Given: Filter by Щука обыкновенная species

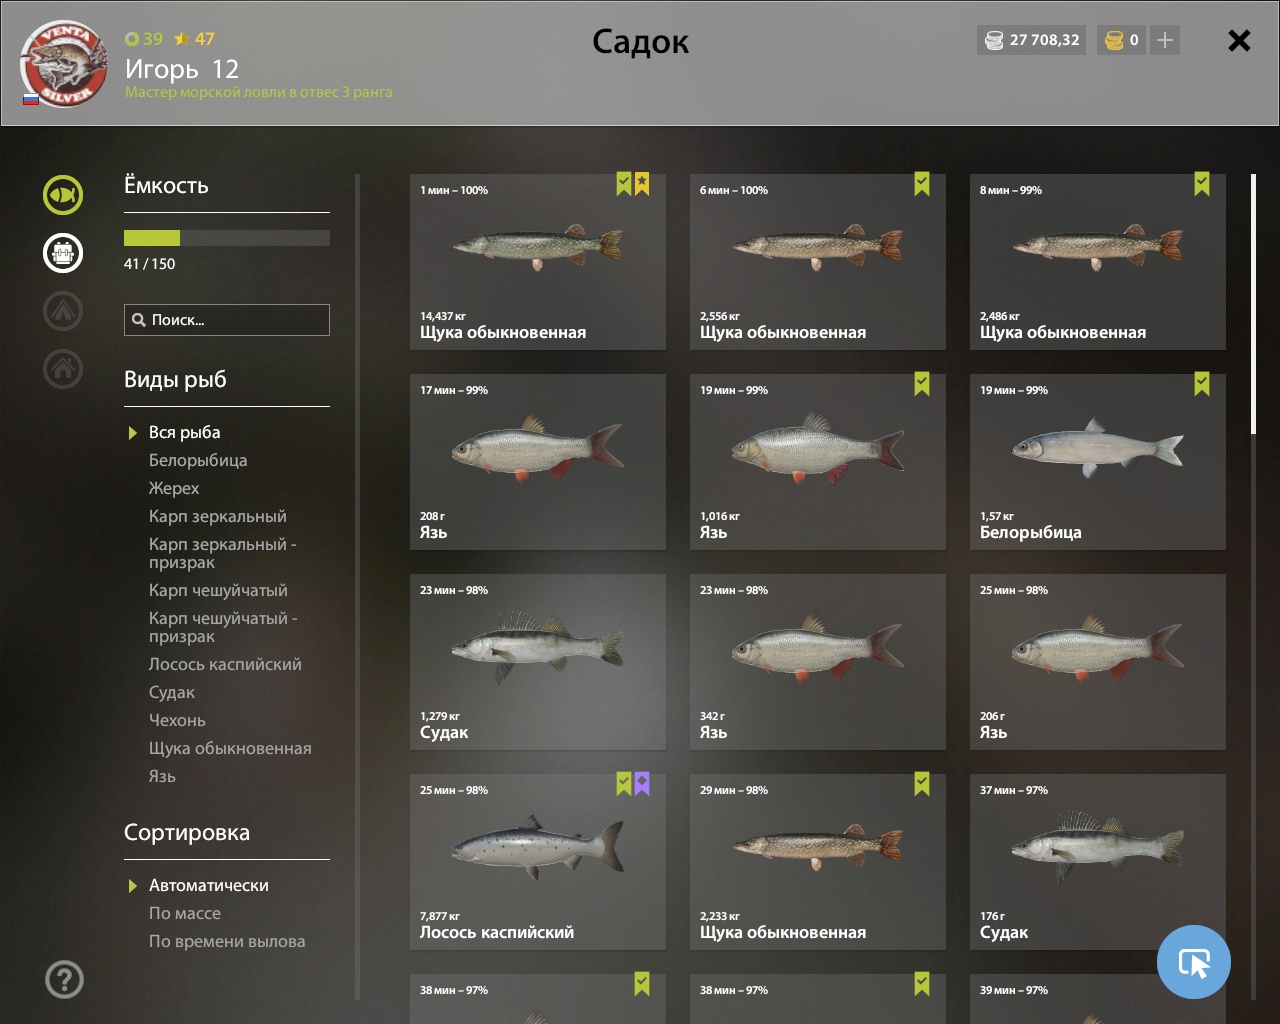Looking at the screenshot, I should pyautogui.click(x=230, y=748).
